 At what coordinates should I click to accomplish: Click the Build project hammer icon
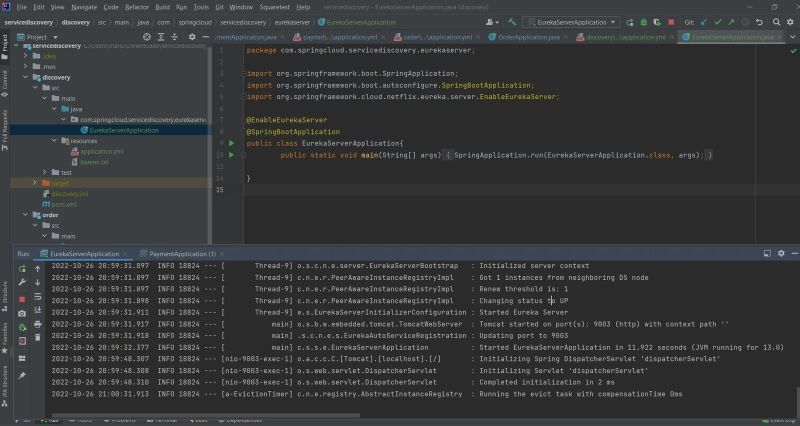512,22
